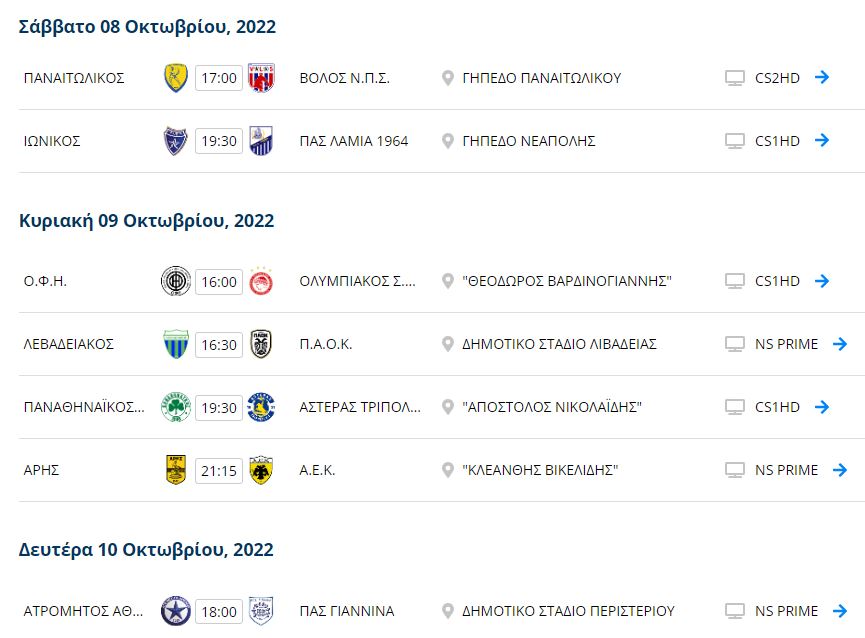The image size is (865, 638).
Task: Select the ΠΑΣ ΓΙΑΝΝΙΝΑ team name
Action: (x=347, y=611)
